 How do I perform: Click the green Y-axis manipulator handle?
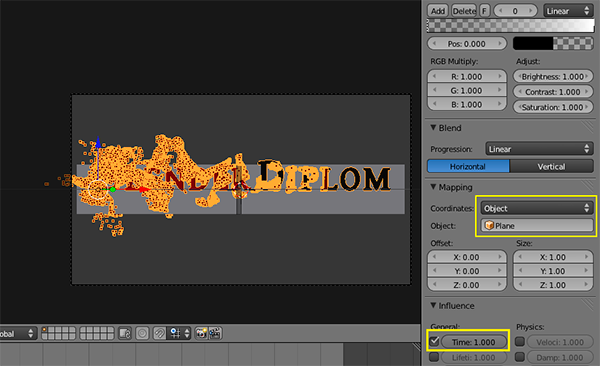[112, 190]
